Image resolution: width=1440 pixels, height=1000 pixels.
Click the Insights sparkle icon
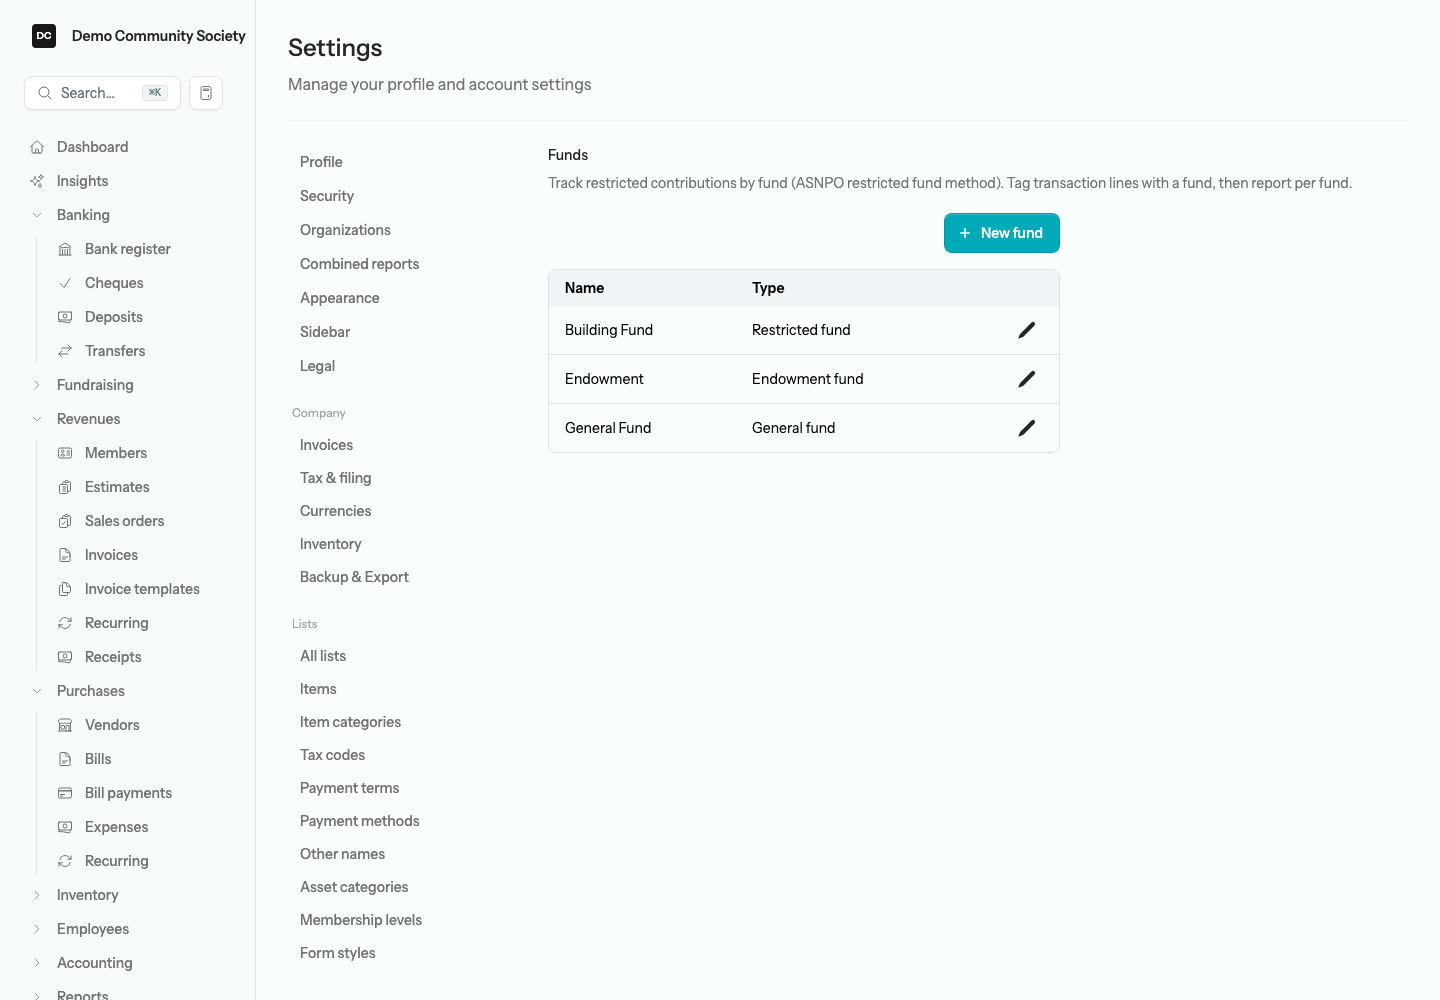point(37,181)
